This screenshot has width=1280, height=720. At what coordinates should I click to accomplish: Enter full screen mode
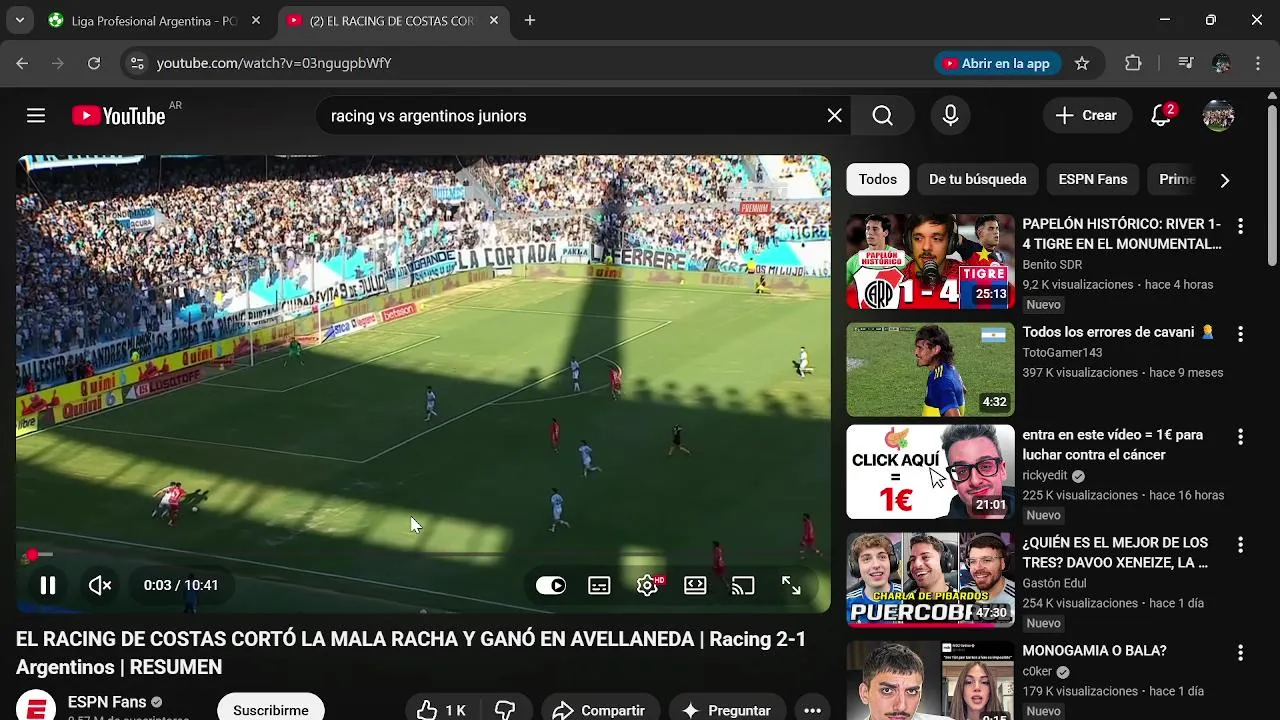click(791, 586)
